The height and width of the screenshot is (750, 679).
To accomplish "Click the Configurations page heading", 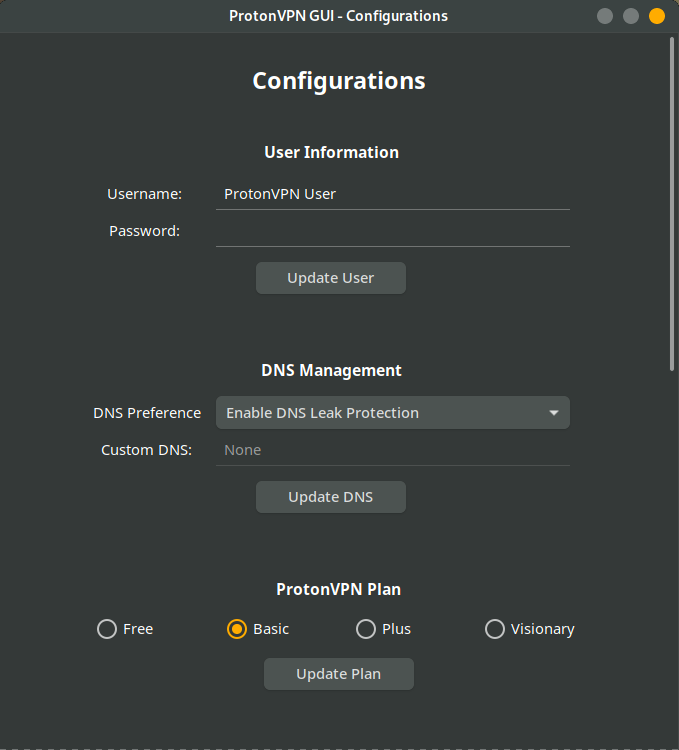I will click(339, 81).
